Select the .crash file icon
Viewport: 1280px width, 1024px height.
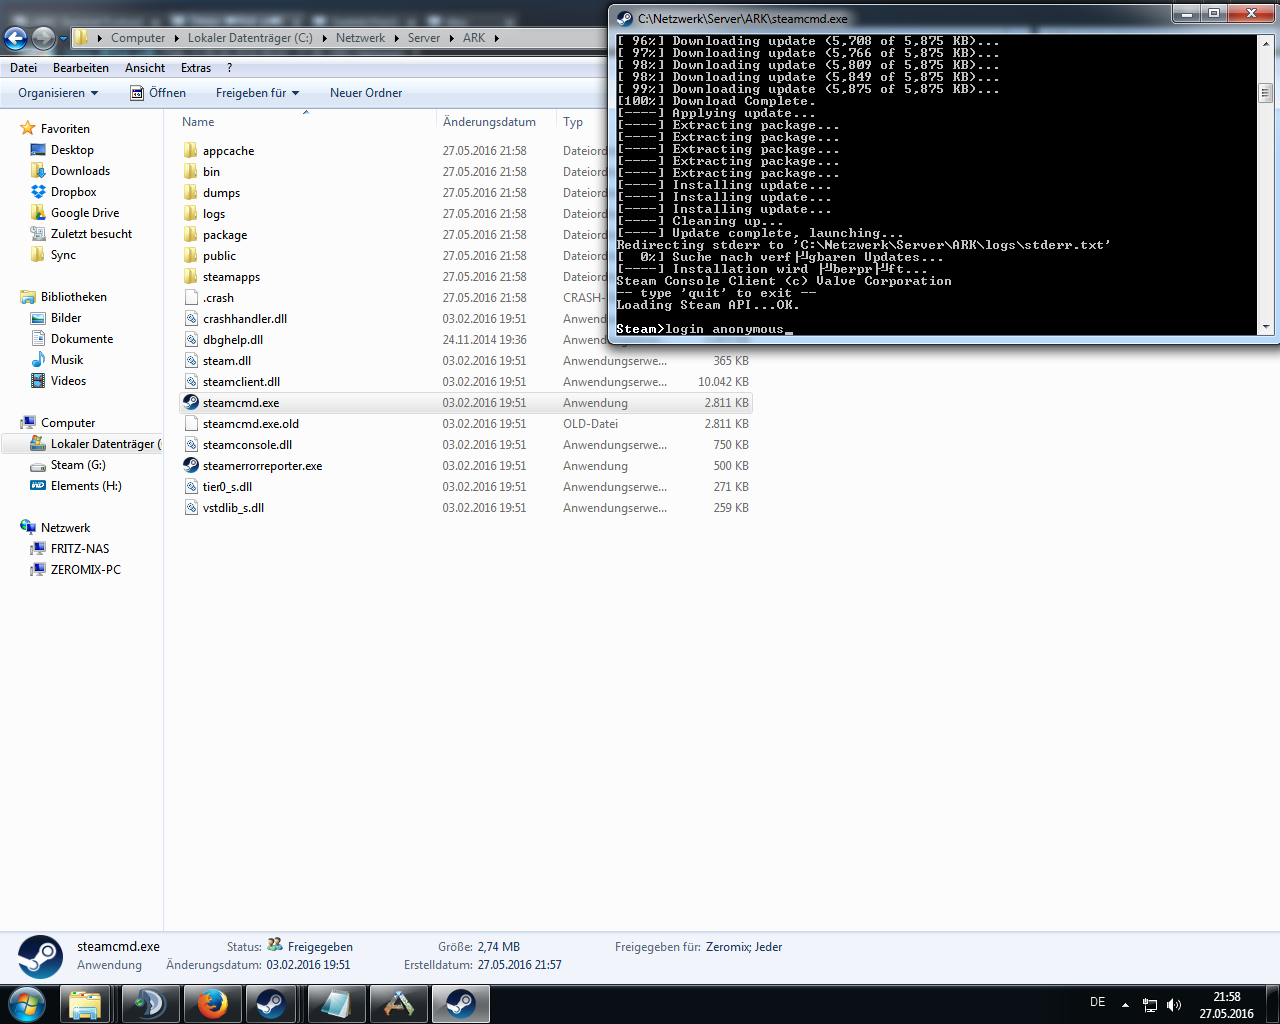[x=190, y=298]
